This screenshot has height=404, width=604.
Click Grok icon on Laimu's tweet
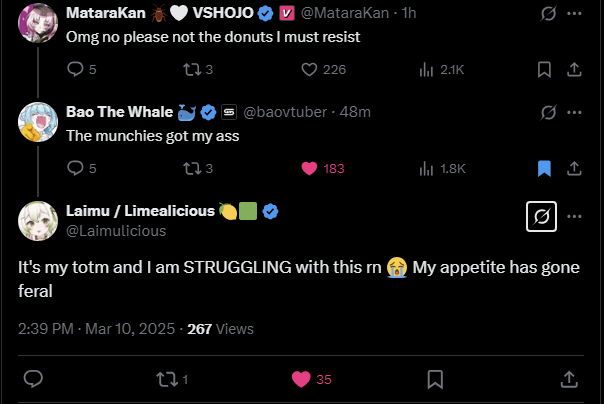[541, 217]
